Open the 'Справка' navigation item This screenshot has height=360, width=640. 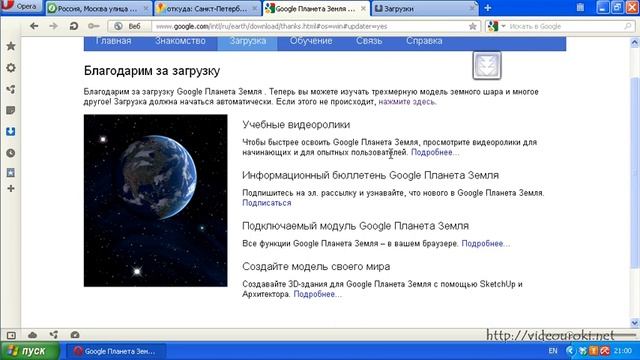point(424,41)
